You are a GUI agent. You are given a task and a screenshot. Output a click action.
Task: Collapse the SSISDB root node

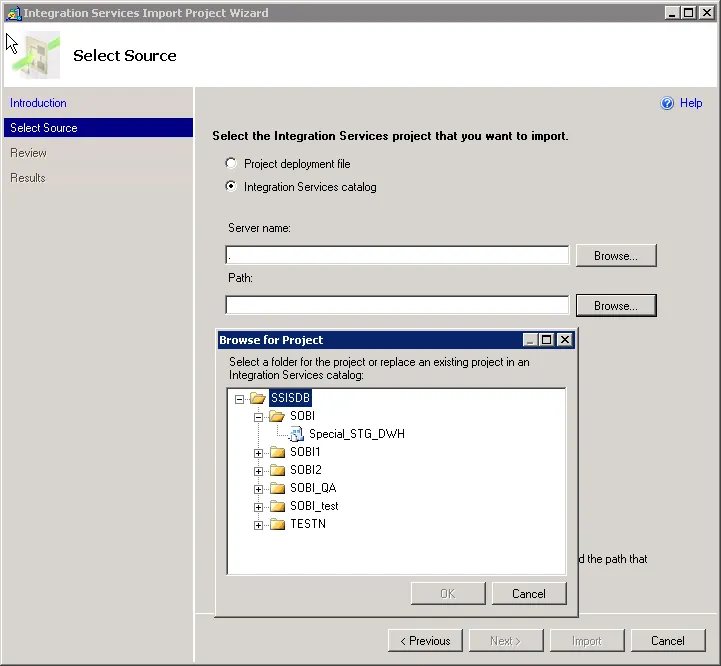239,399
